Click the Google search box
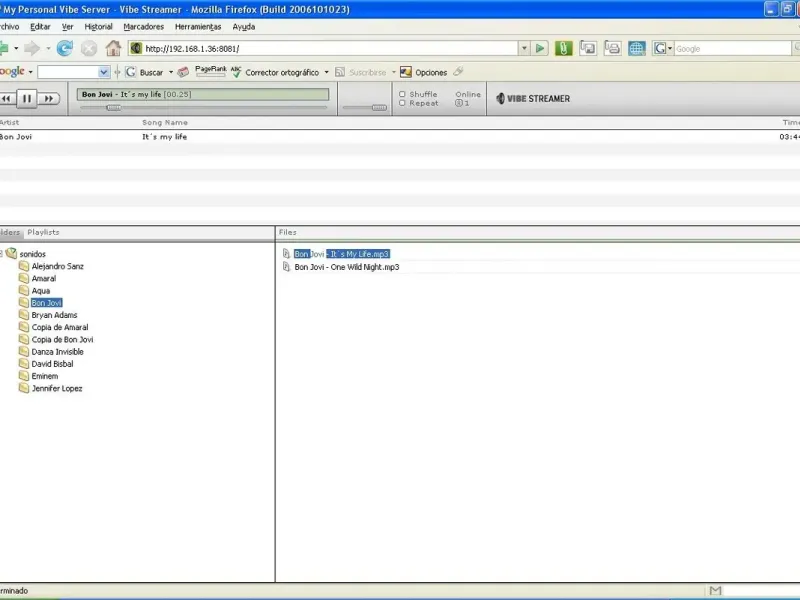 pos(733,48)
